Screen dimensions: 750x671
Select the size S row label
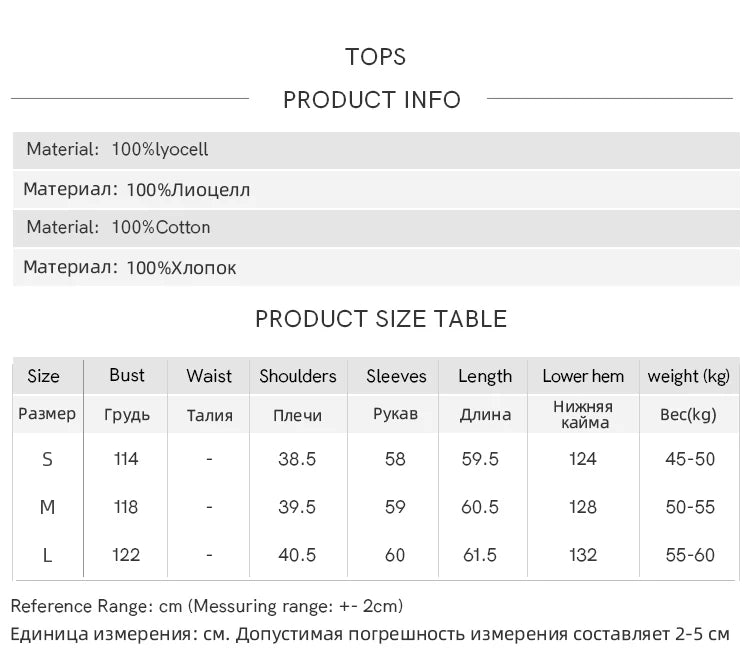(x=47, y=459)
